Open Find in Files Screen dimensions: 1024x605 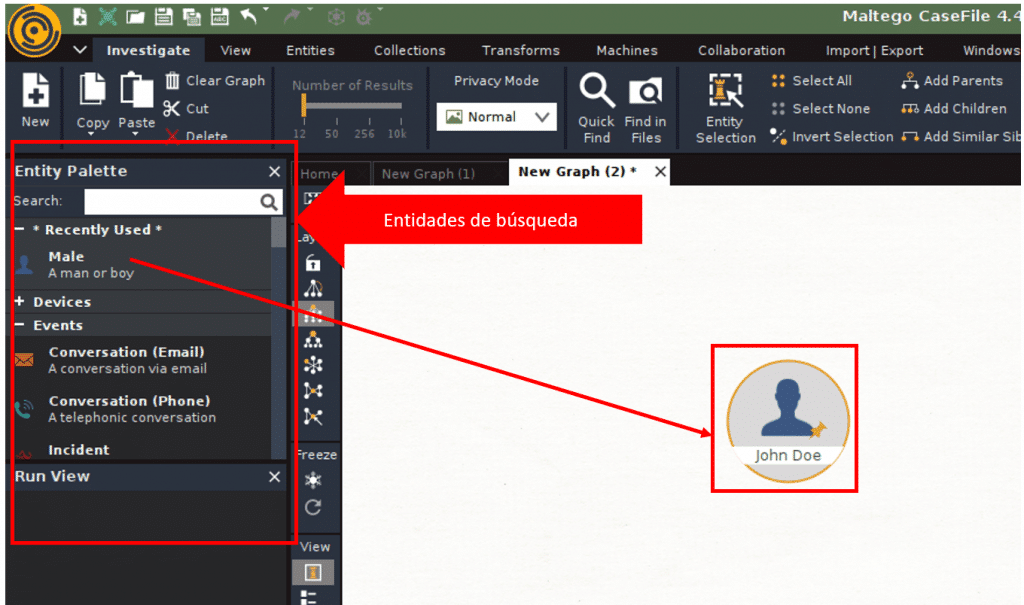[645, 108]
